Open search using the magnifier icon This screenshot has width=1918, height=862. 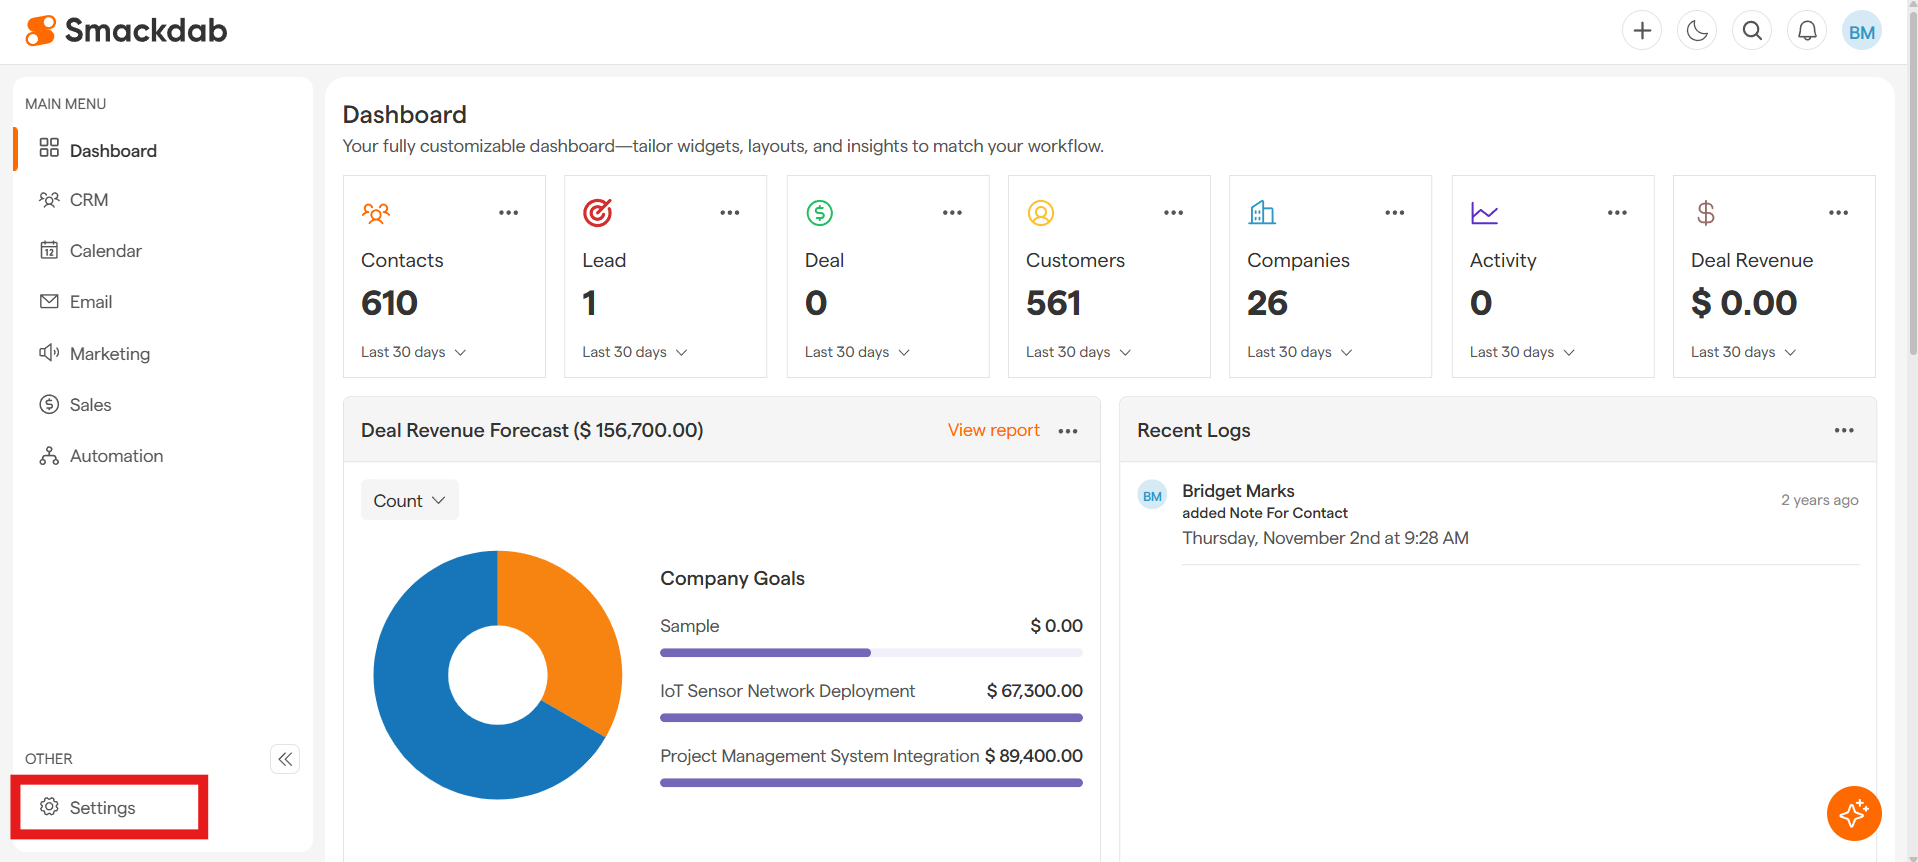[x=1752, y=31]
